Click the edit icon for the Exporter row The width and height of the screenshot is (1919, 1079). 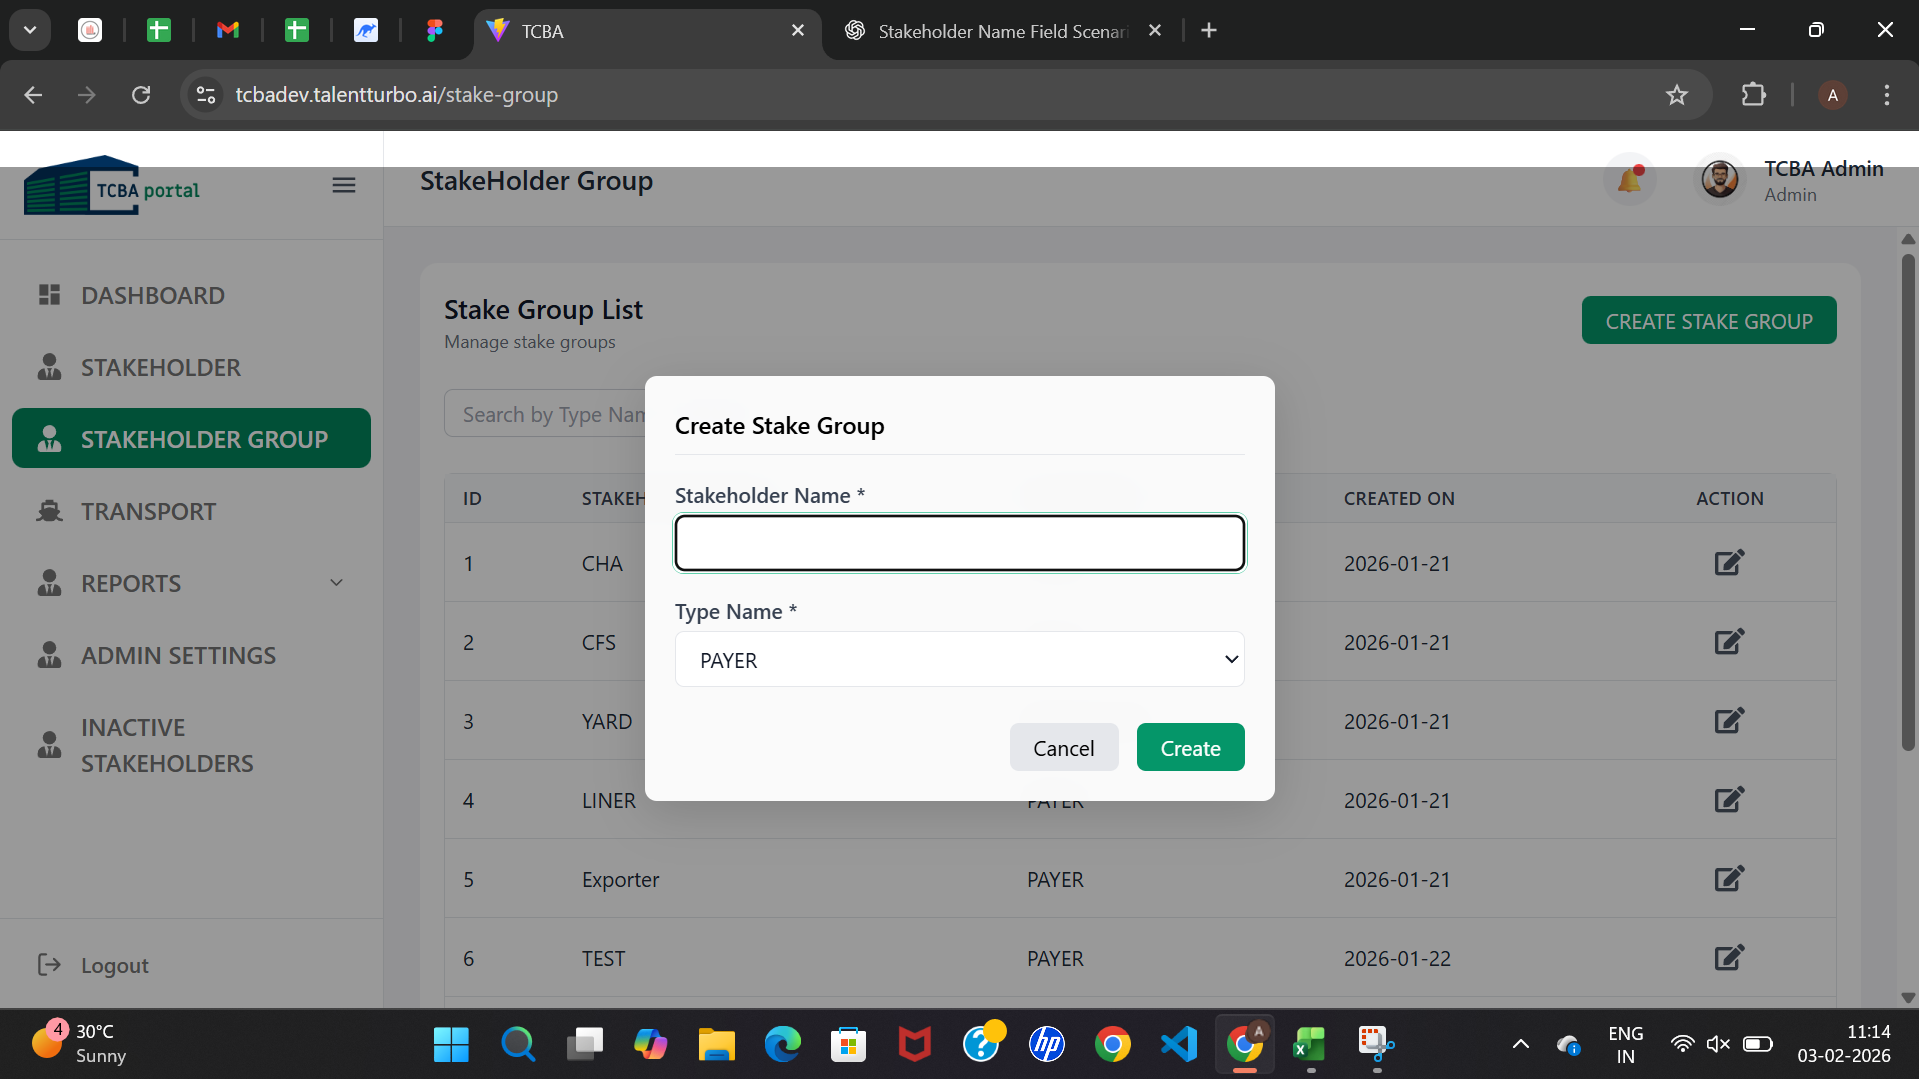1729,878
